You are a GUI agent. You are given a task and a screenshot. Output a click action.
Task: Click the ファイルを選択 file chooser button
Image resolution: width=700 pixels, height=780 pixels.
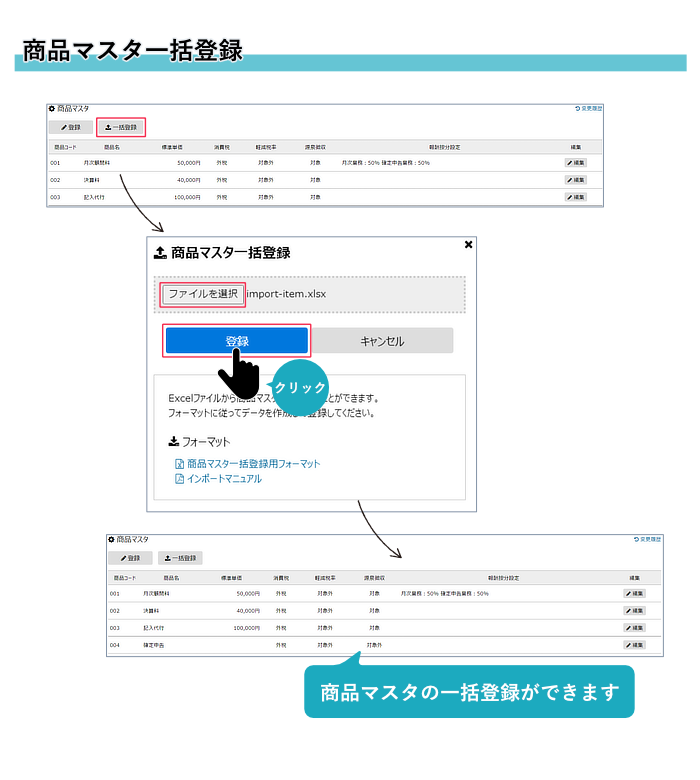[203, 294]
